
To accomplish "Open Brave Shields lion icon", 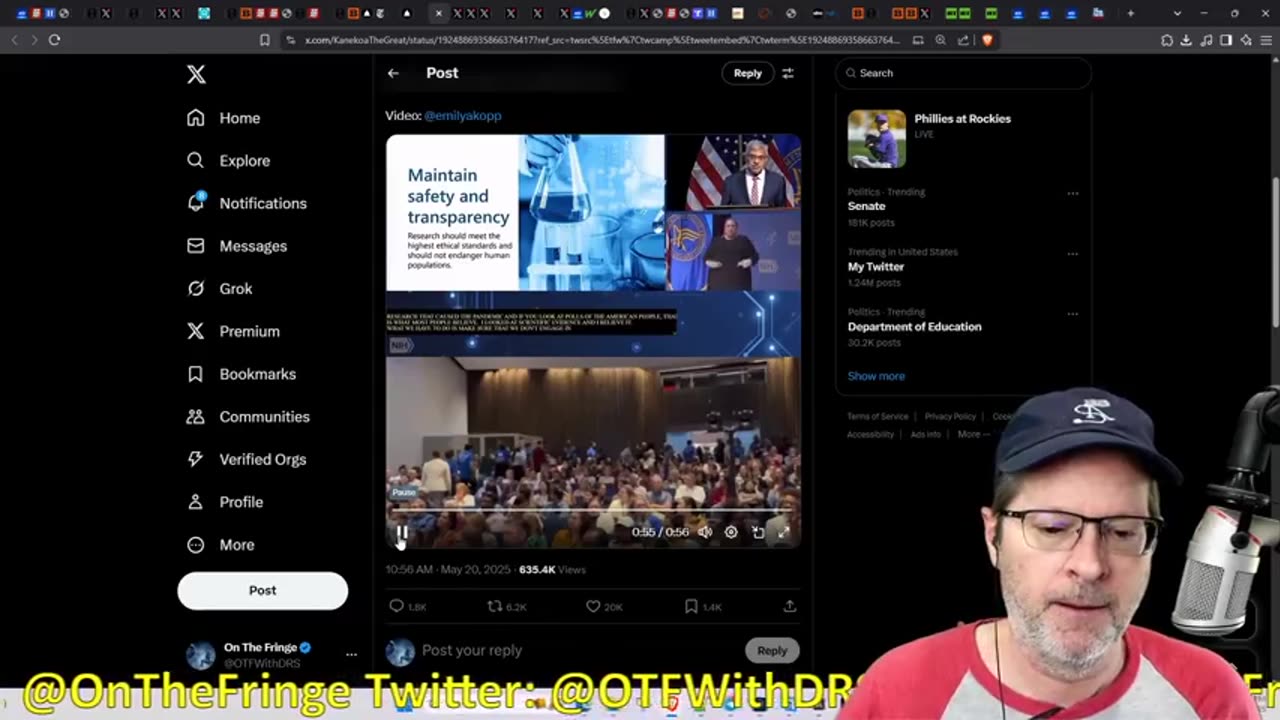I will tap(987, 40).
